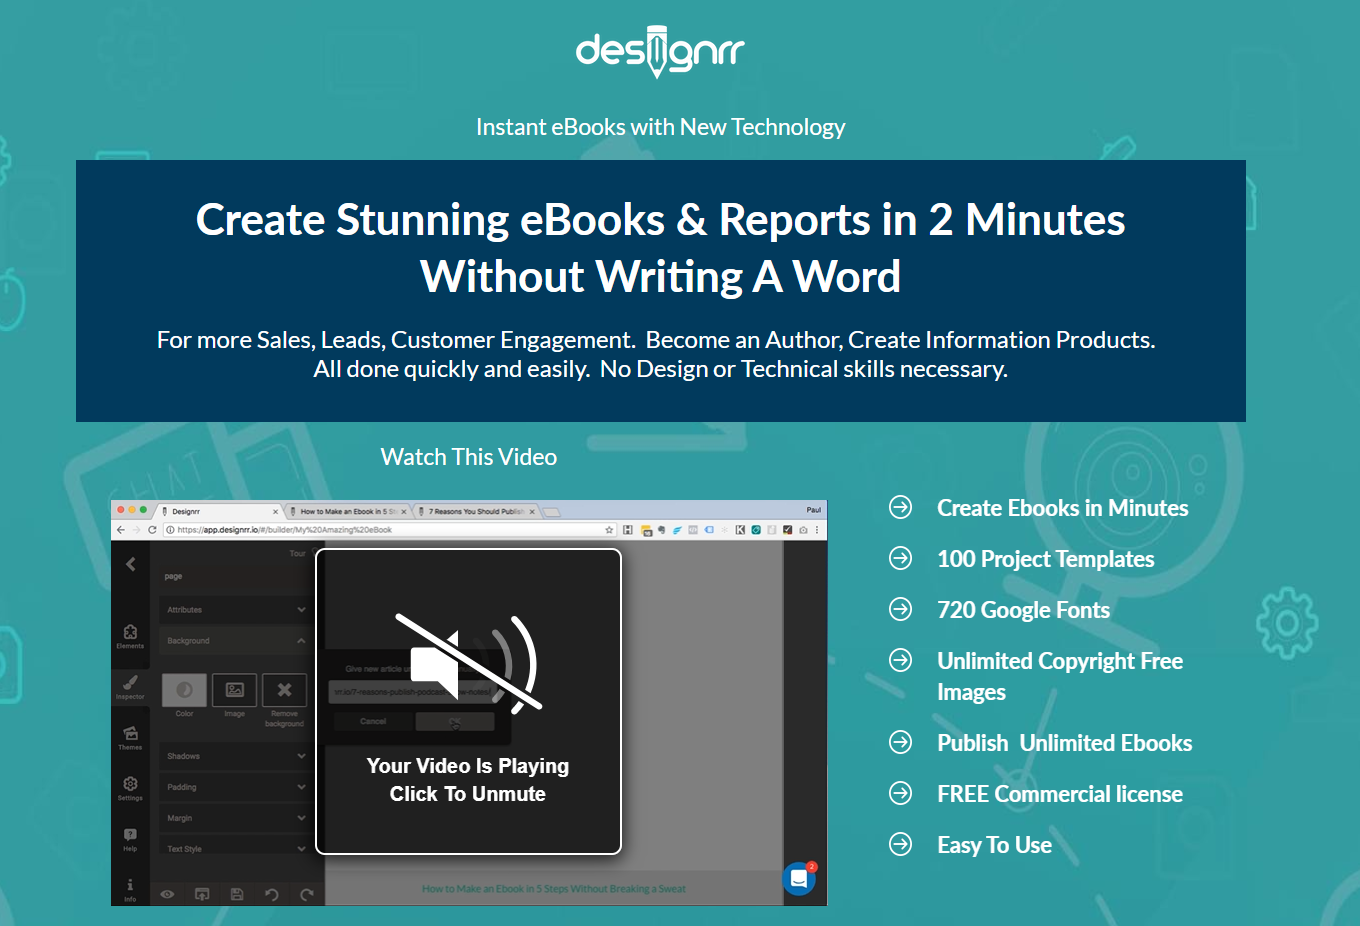1360x926 pixels.
Task: Click back chevron in video editor sidebar
Action: 131,564
